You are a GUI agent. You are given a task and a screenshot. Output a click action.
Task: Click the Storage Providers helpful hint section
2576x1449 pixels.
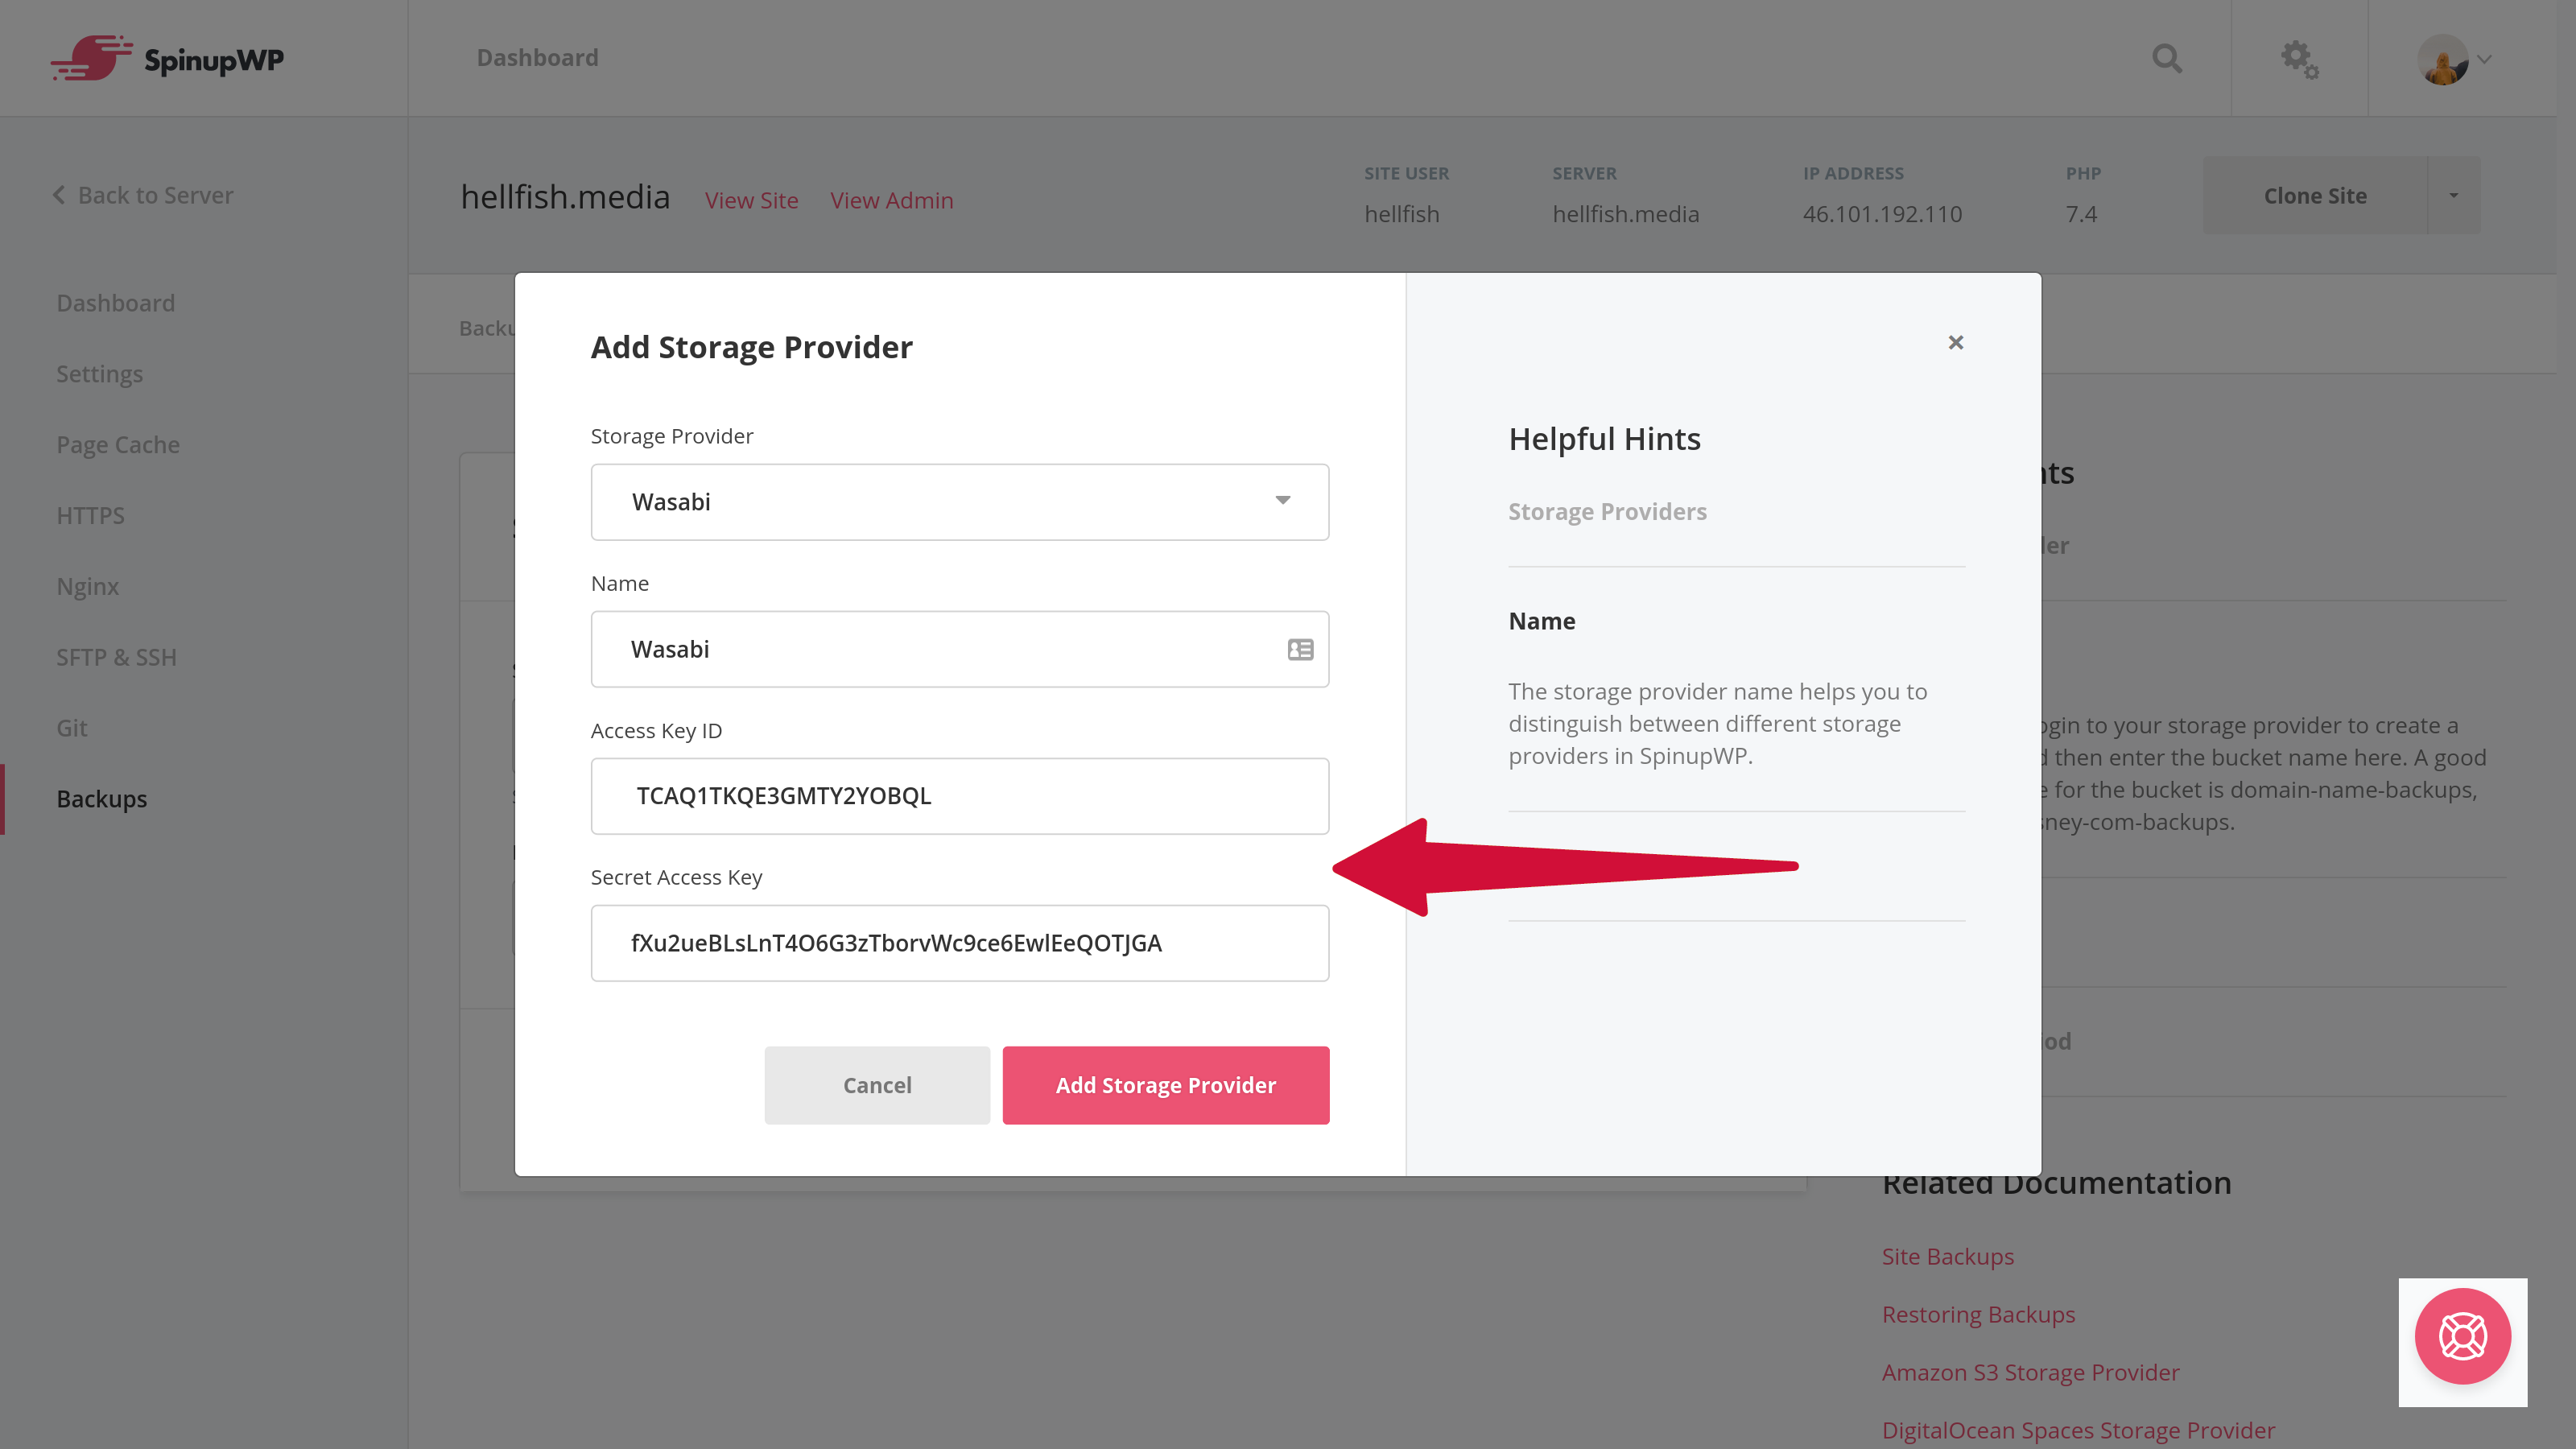tap(1607, 511)
